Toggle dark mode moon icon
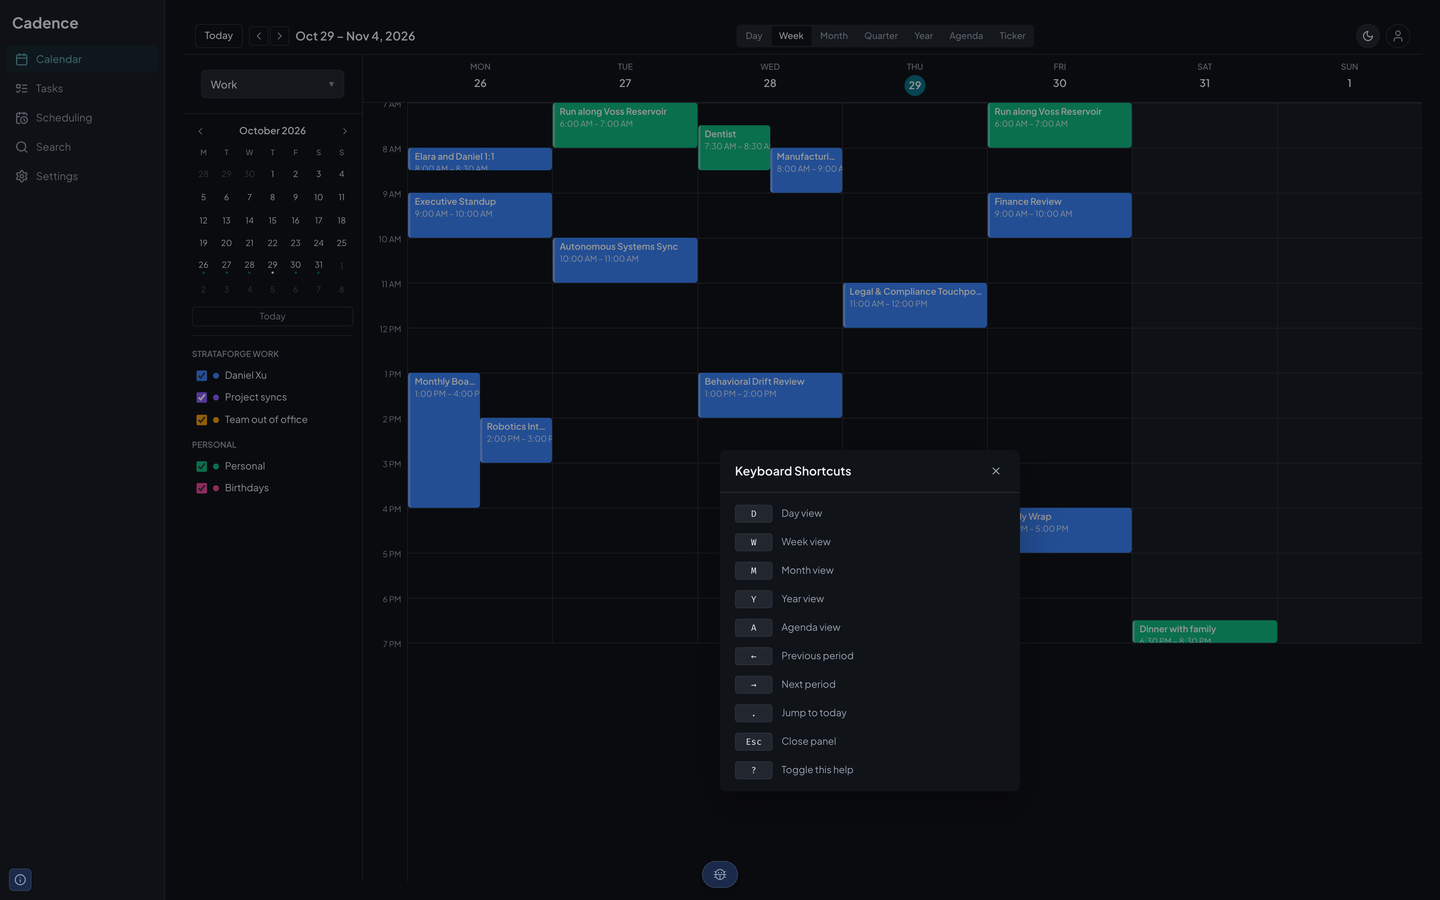The height and width of the screenshot is (900, 1440). pos(1368,36)
